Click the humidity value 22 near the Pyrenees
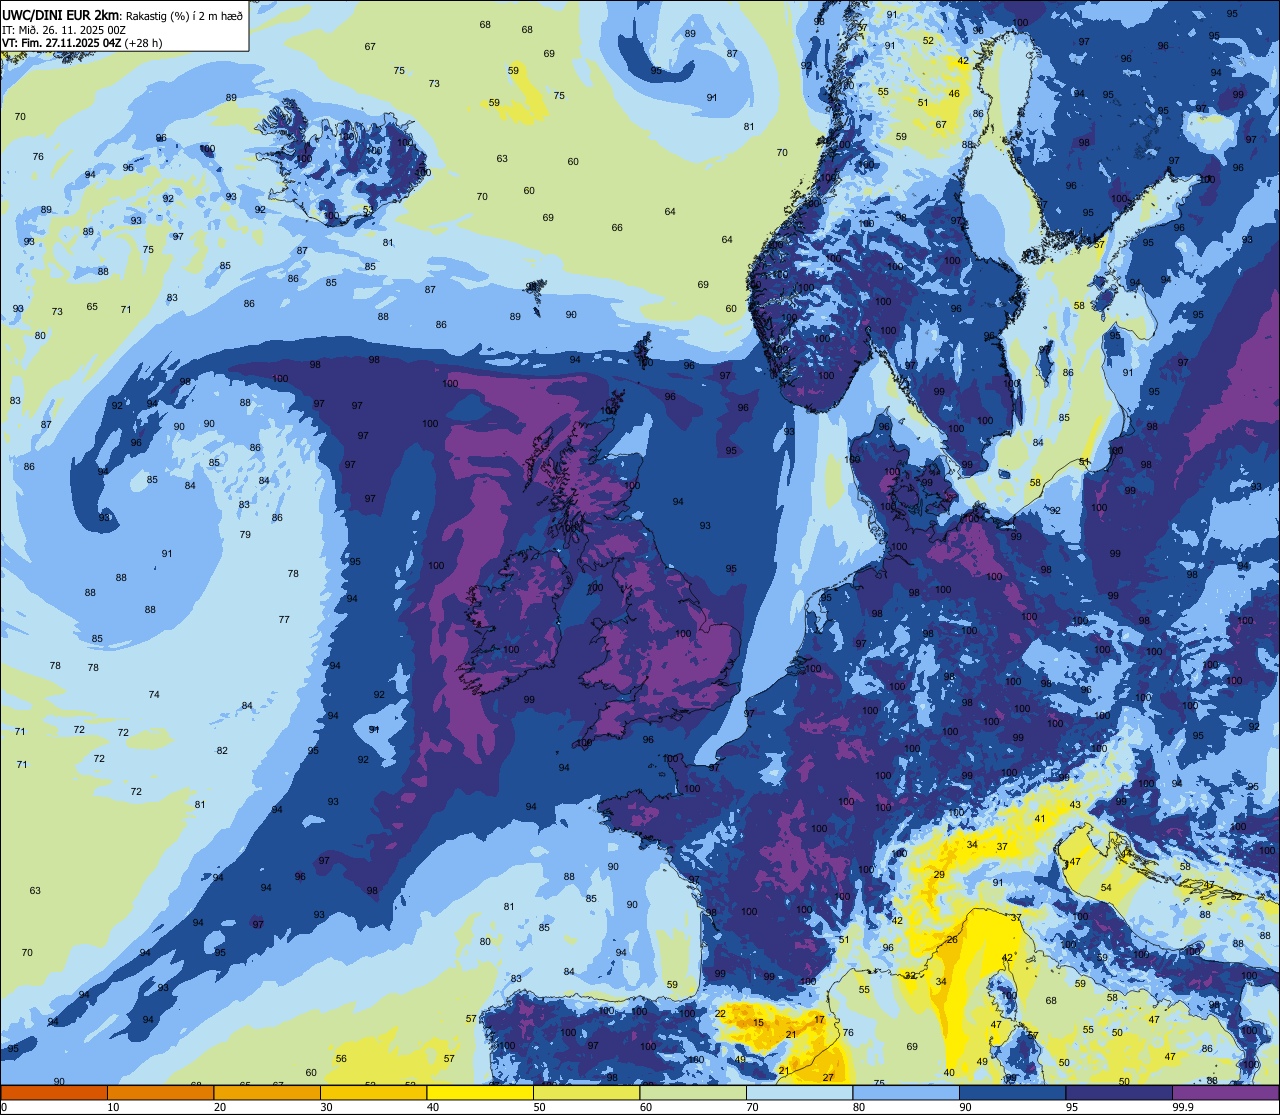The height and width of the screenshot is (1115, 1280). click(x=720, y=1014)
